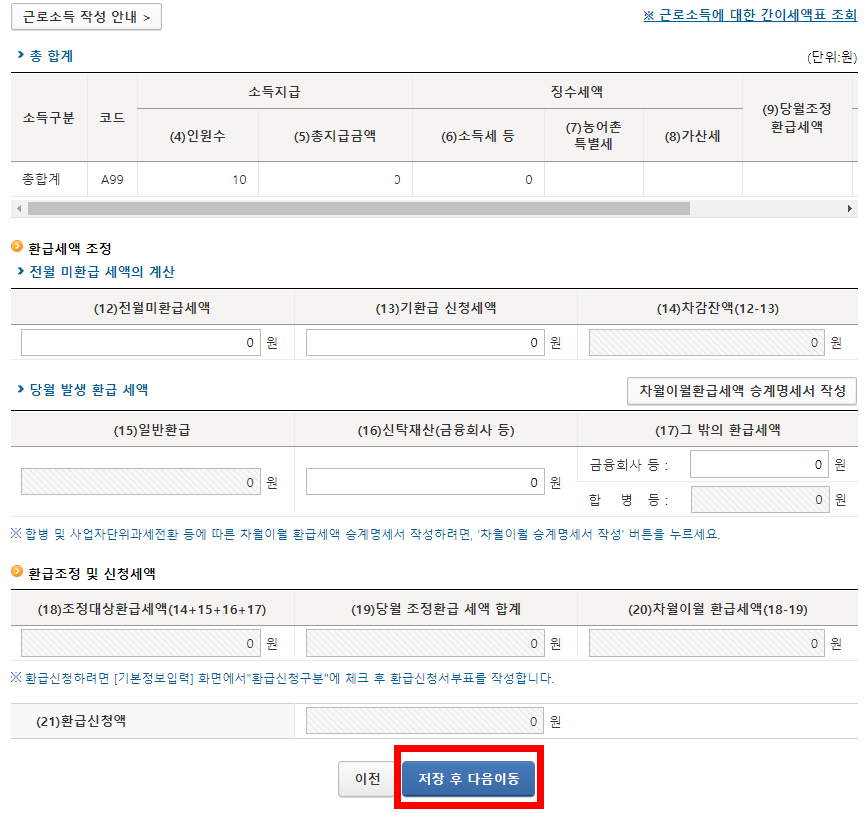Click the (16)신탁재산(금융회사 등) input field

point(425,482)
